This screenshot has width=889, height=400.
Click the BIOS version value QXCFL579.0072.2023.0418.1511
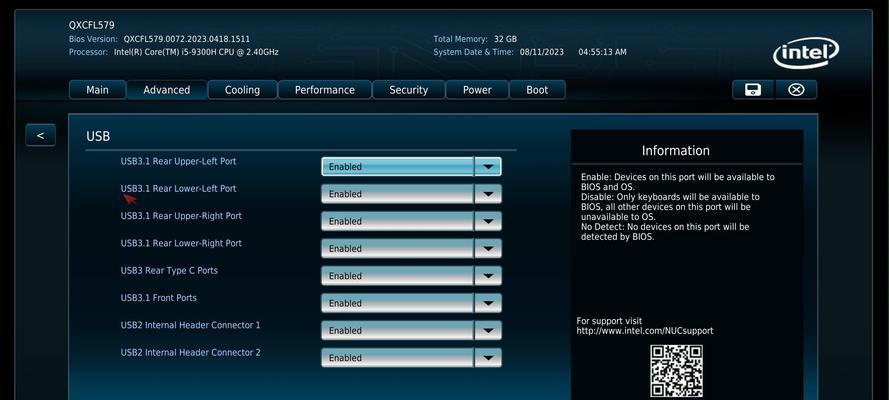point(187,39)
